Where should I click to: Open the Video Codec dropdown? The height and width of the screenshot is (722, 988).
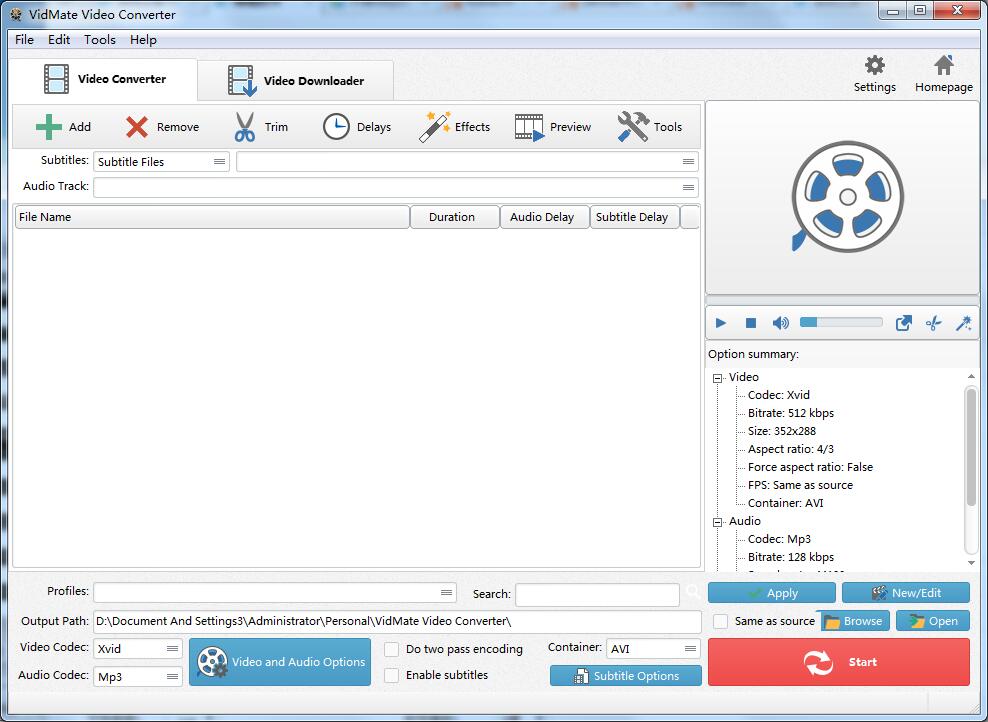[170, 648]
